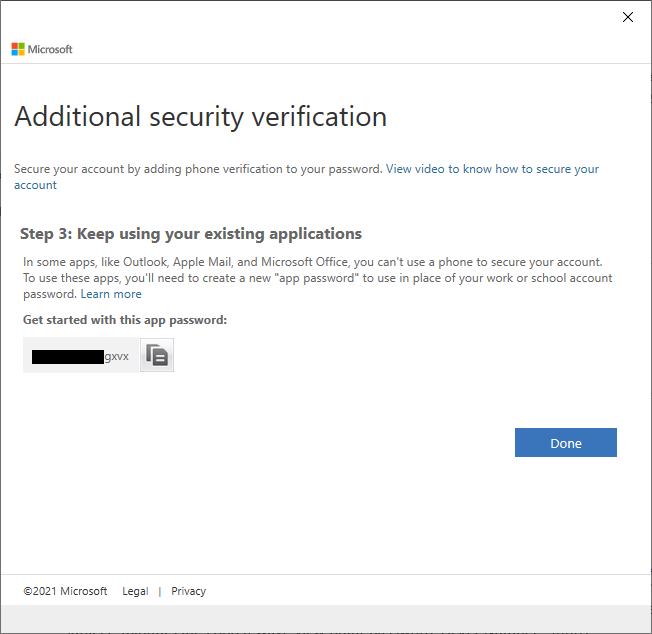Viewport: 652px width, 634px height.
Task: Click the Microsoft wordmark beside the logo
Action: tap(50, 49)
